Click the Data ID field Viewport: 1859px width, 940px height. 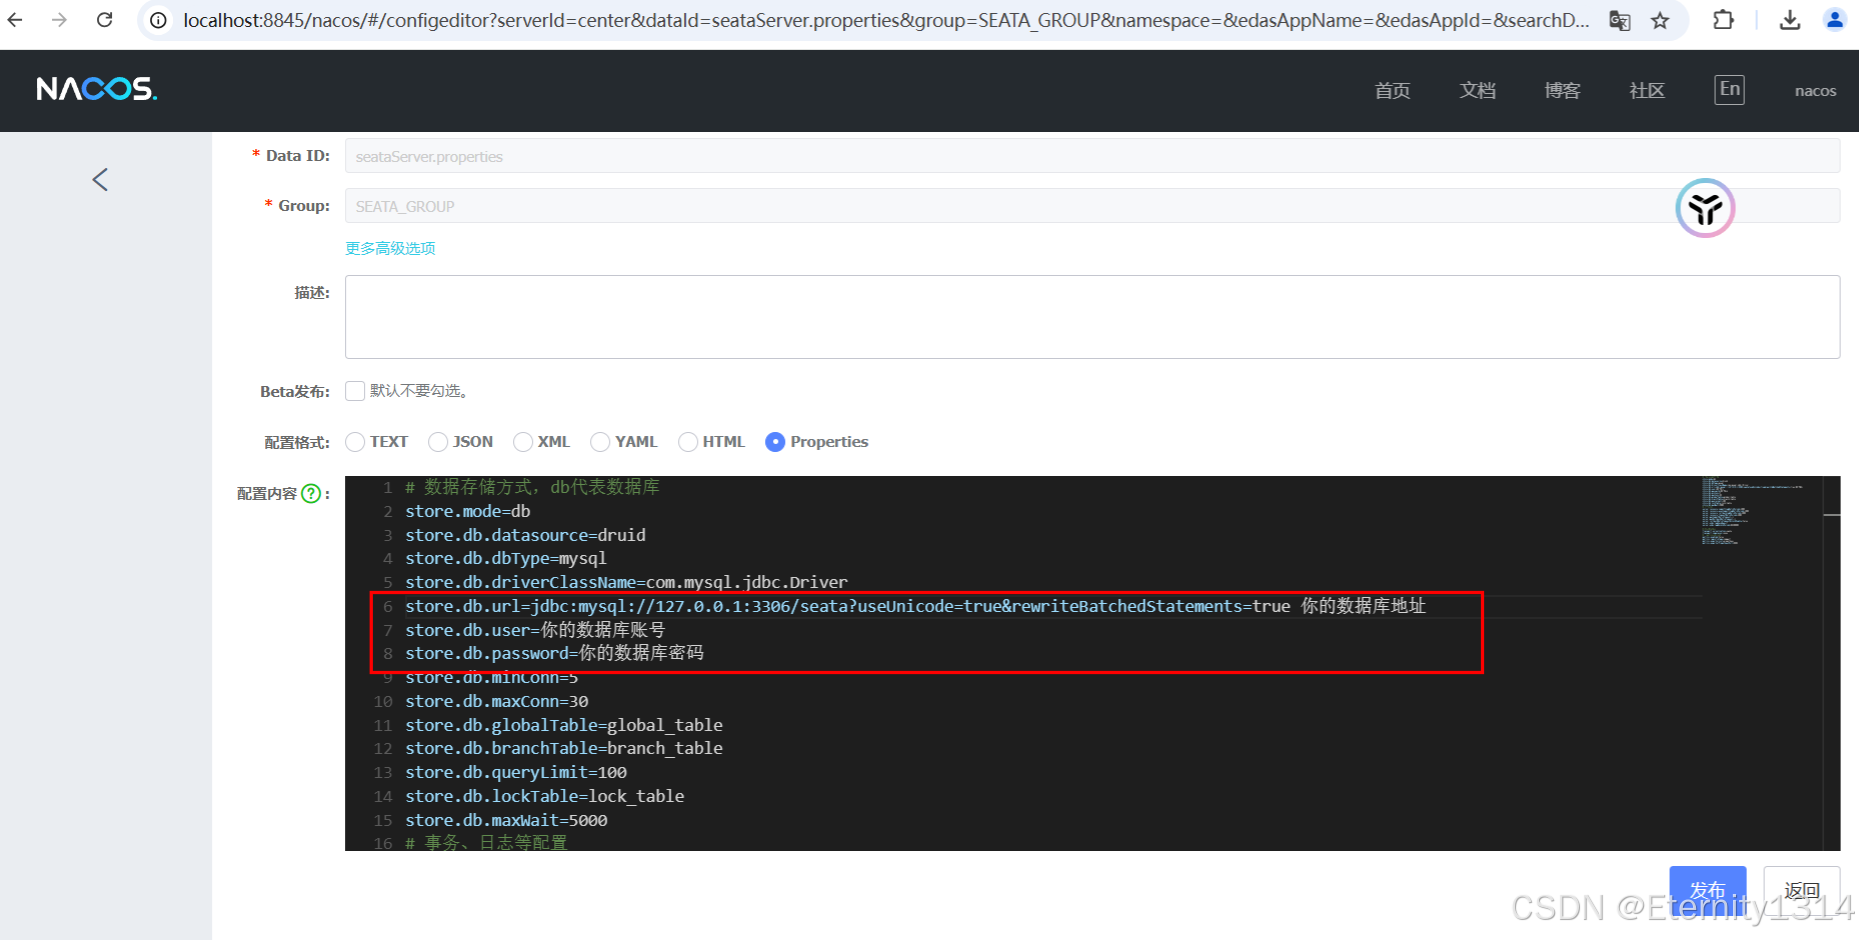[x=1092, y=156]
